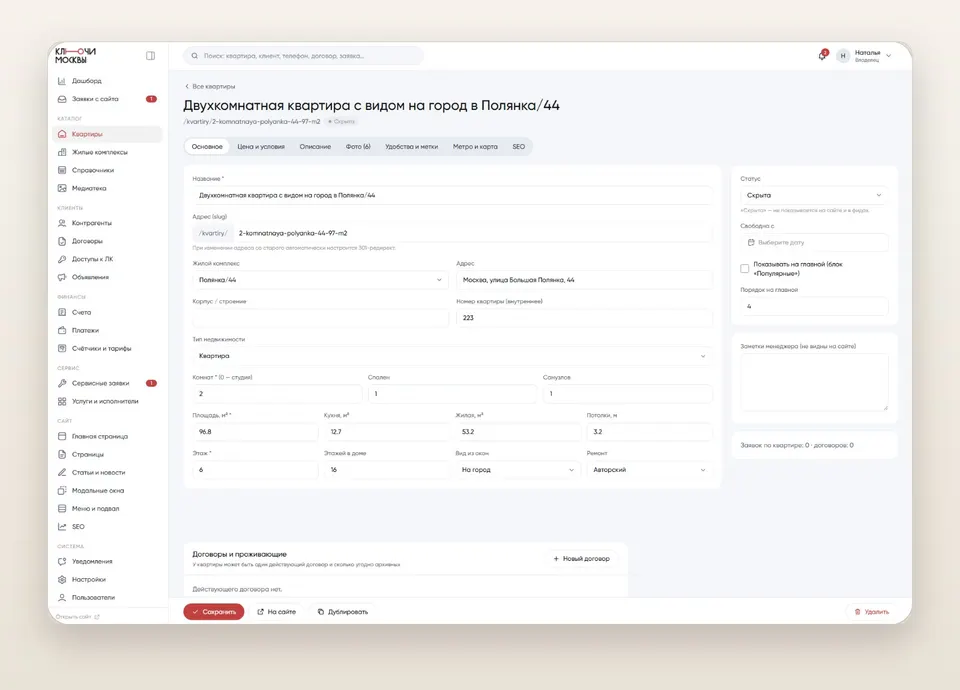Open the notifications bell
The height and width of the screenshot is (690, 960).
pyautogui.click(x=822, y=56)
